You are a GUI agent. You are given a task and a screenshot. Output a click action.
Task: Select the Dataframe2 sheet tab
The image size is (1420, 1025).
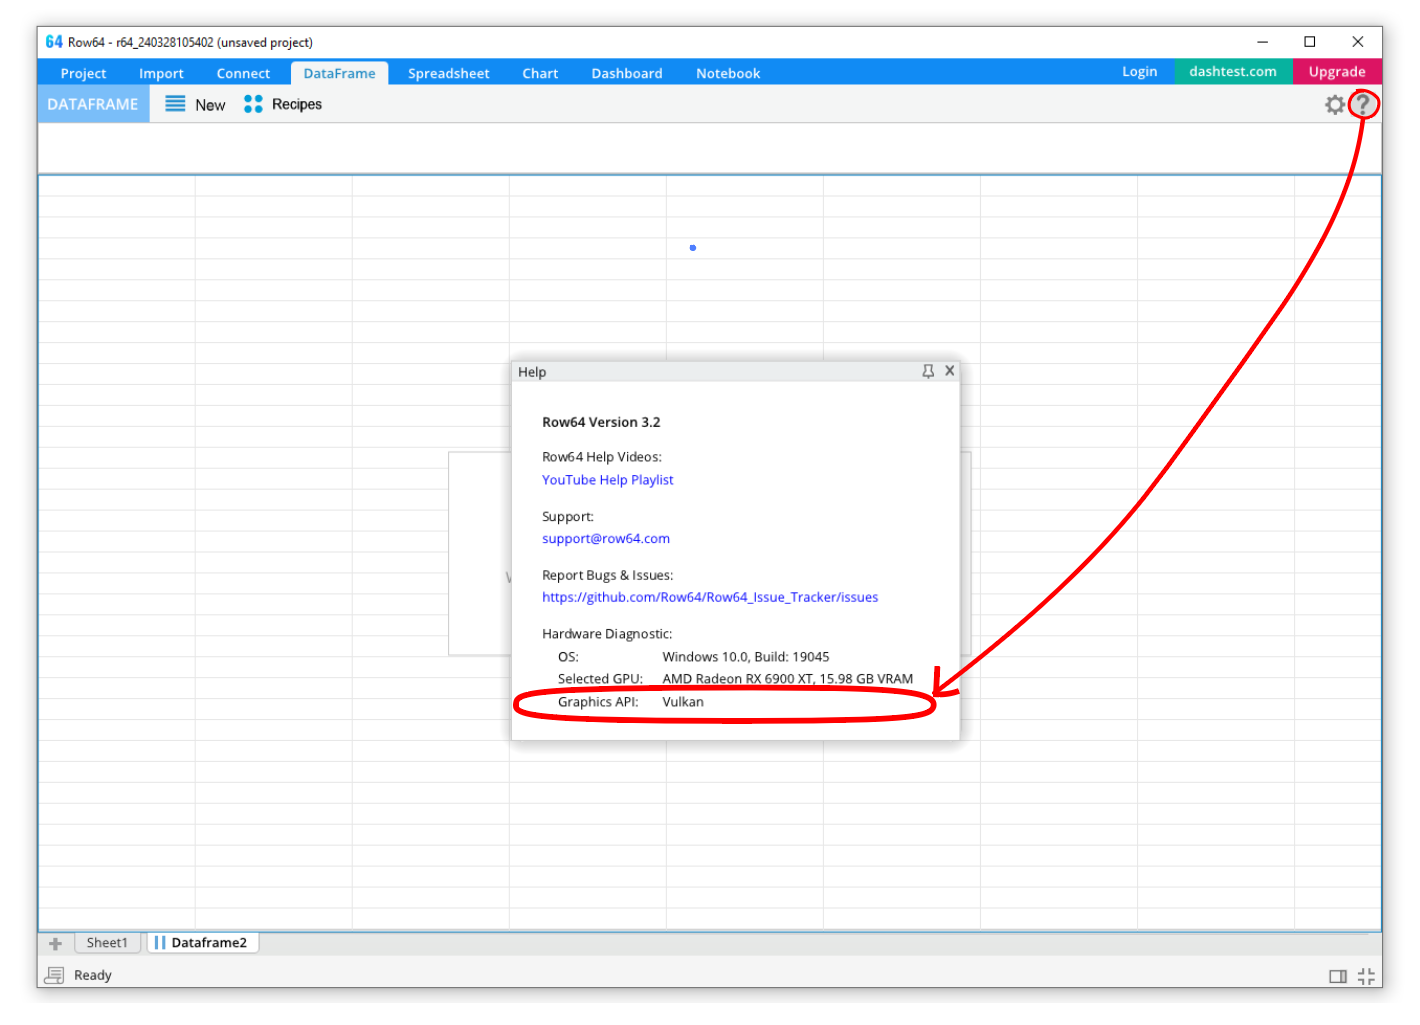click(x=202, y=942)
